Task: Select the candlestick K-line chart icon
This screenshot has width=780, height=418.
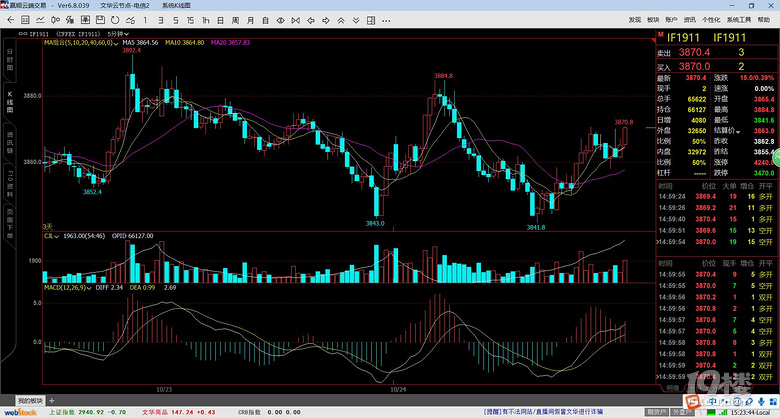Action: (55, 20)
